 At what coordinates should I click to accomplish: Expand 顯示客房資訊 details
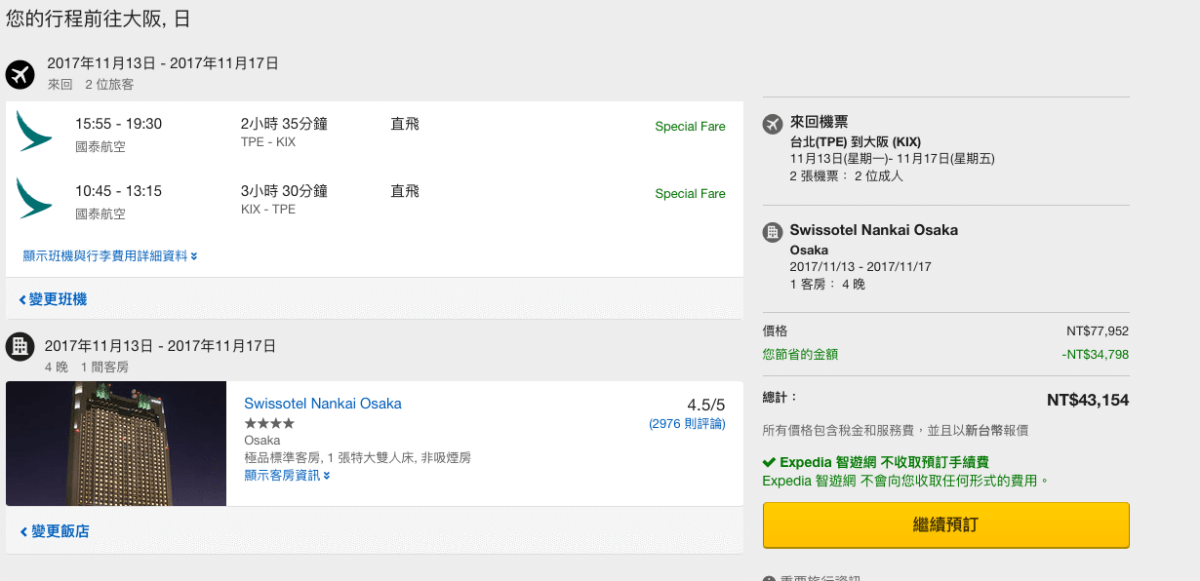(x=287, y=475)
